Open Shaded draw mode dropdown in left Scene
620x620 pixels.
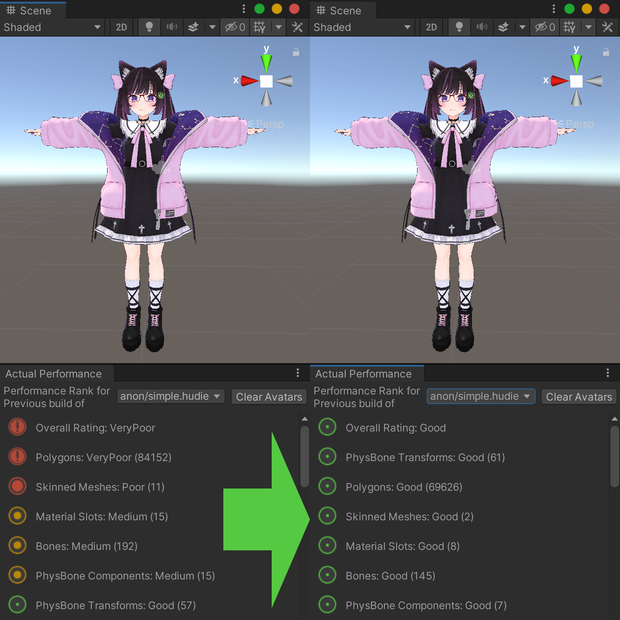[52, 27]
